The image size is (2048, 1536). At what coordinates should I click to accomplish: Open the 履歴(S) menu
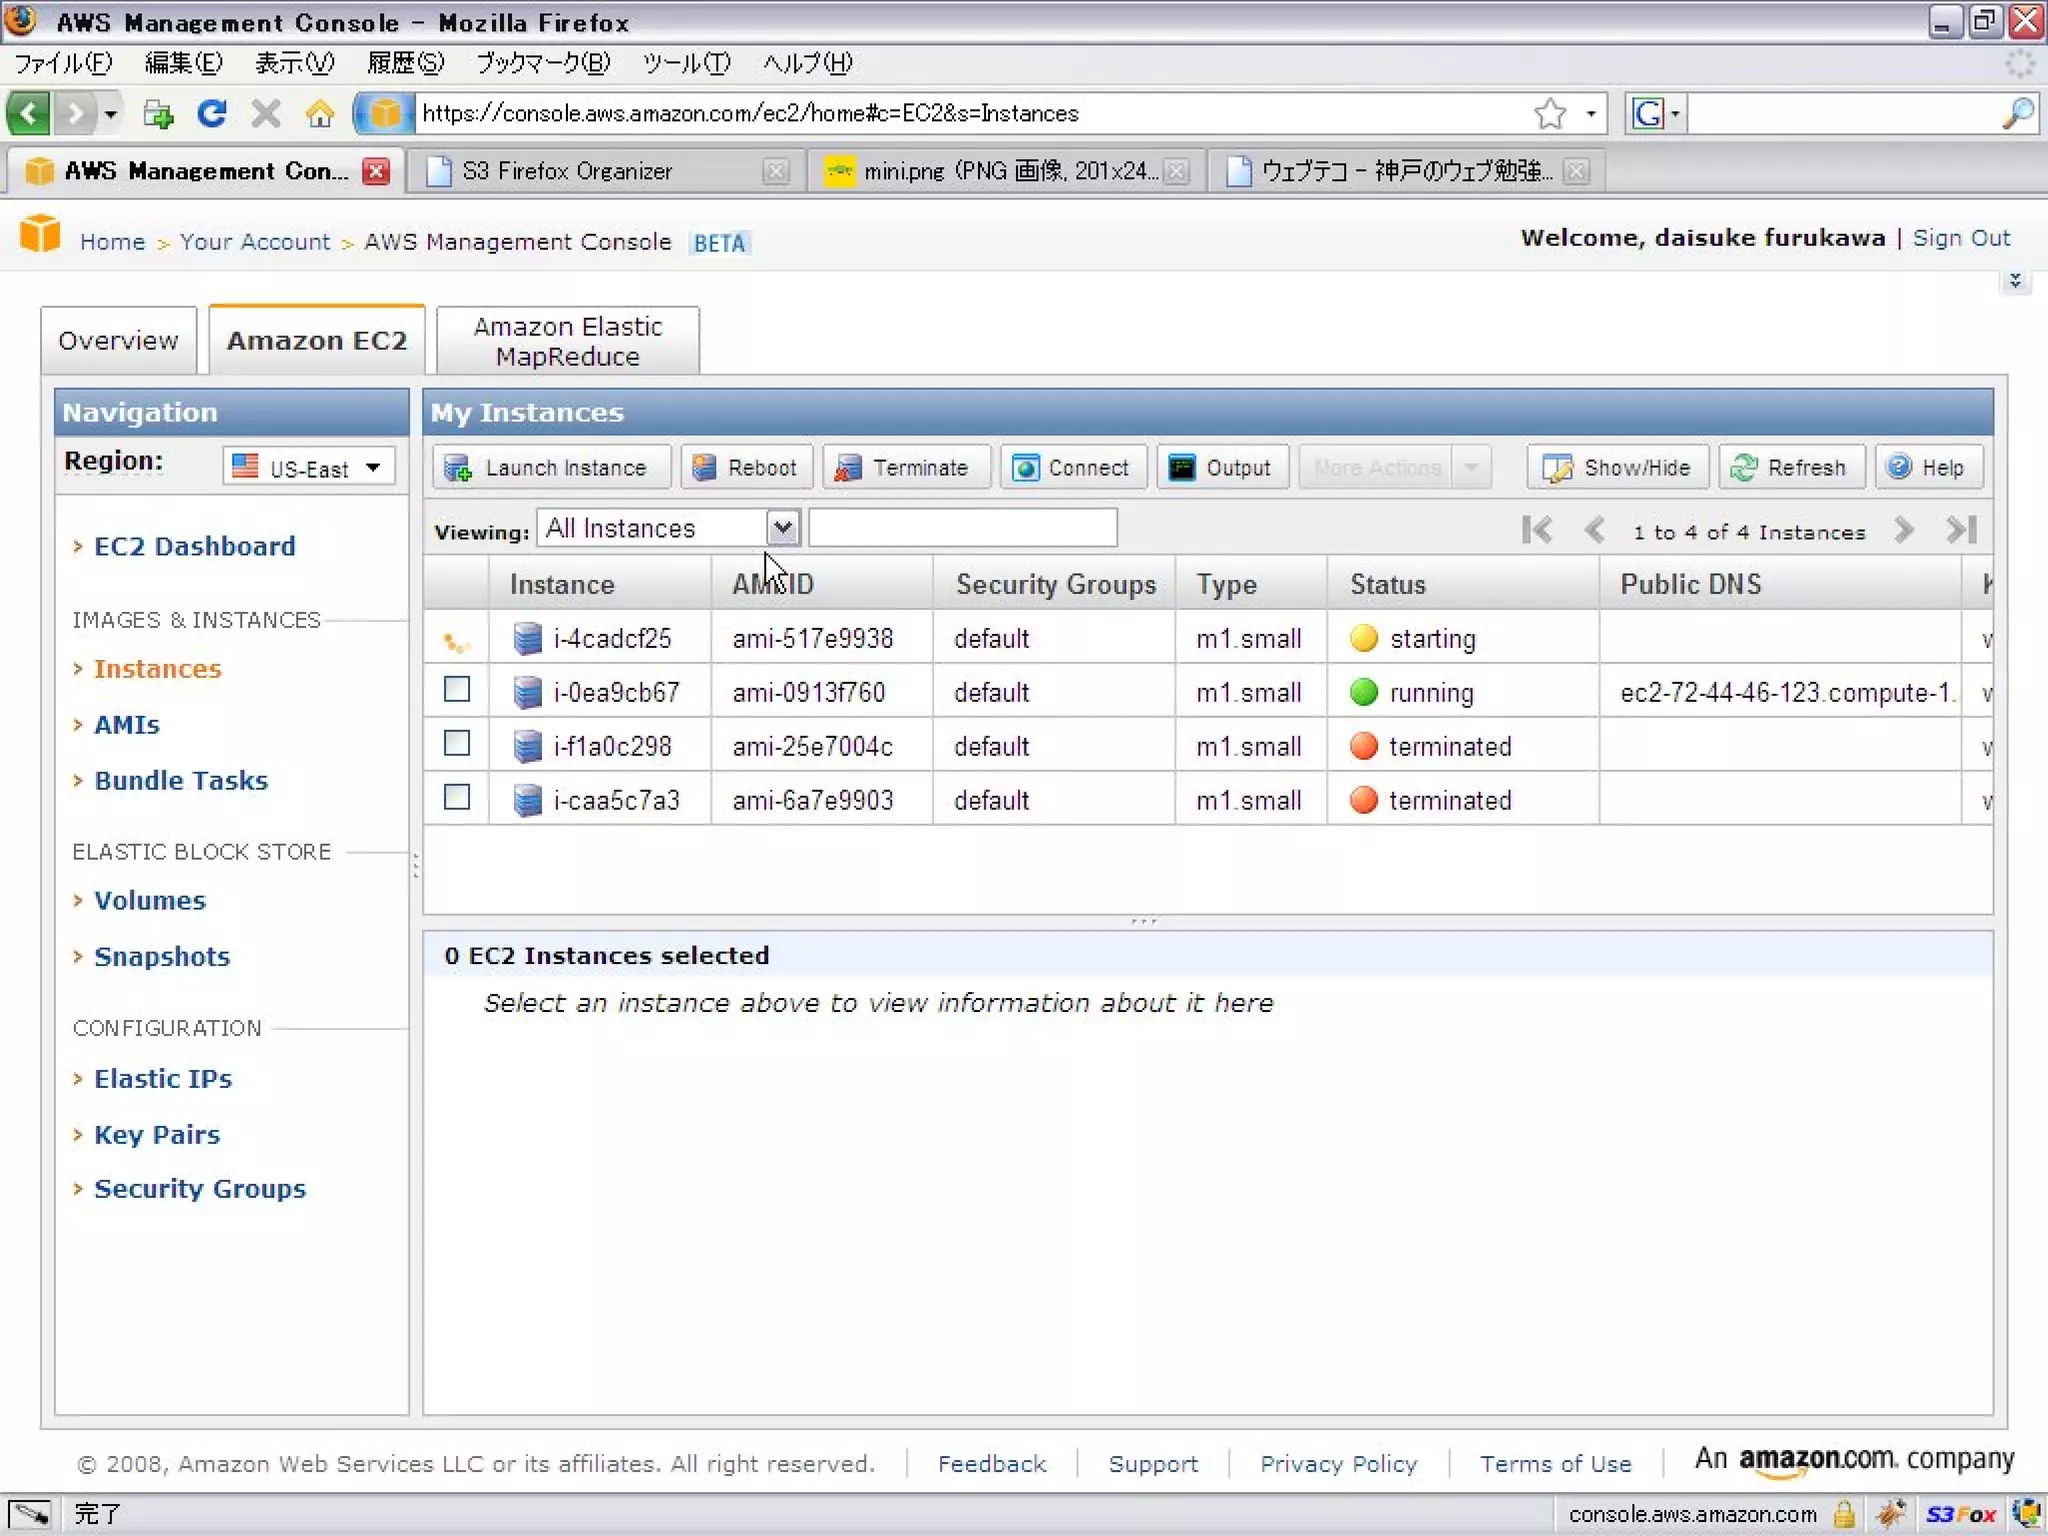(x=405, y=63)
